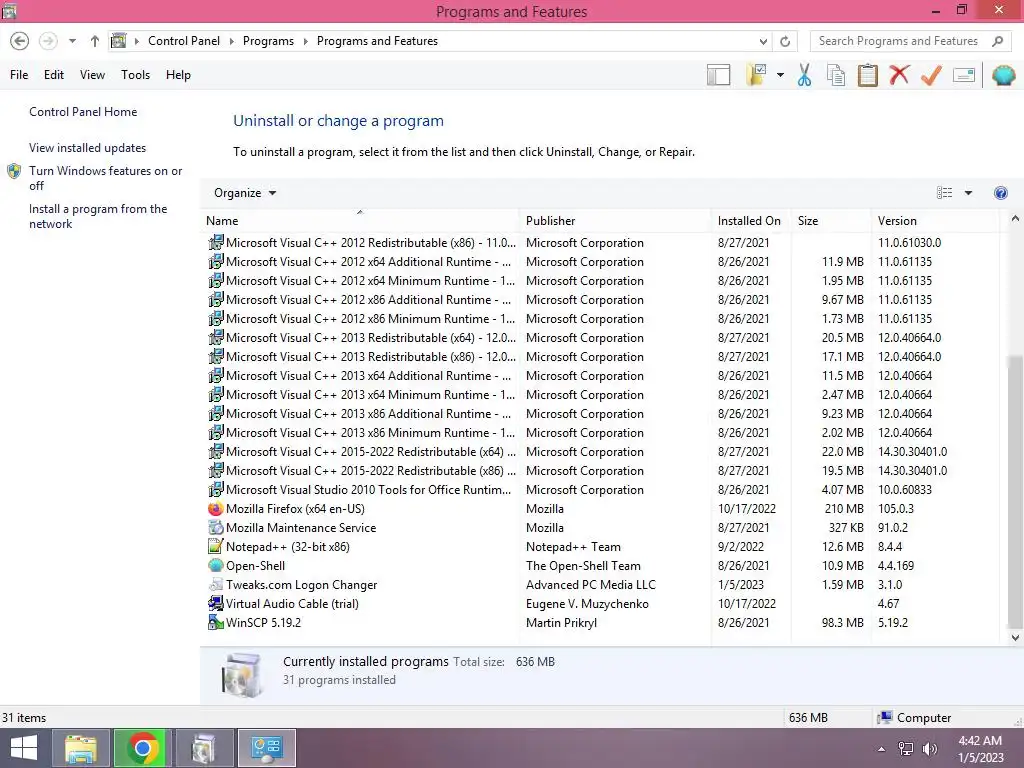
Task: Go back with the Back arrow
Action: (20, 41)
